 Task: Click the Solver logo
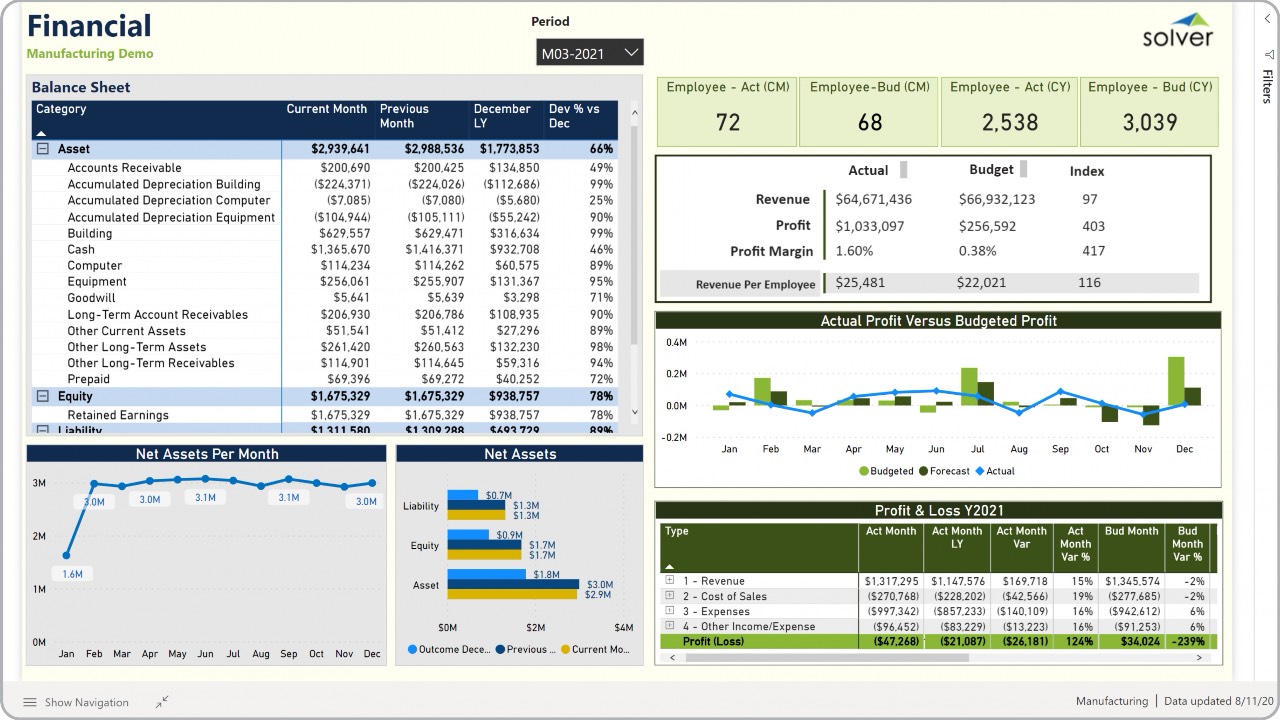pos(1177,30)
